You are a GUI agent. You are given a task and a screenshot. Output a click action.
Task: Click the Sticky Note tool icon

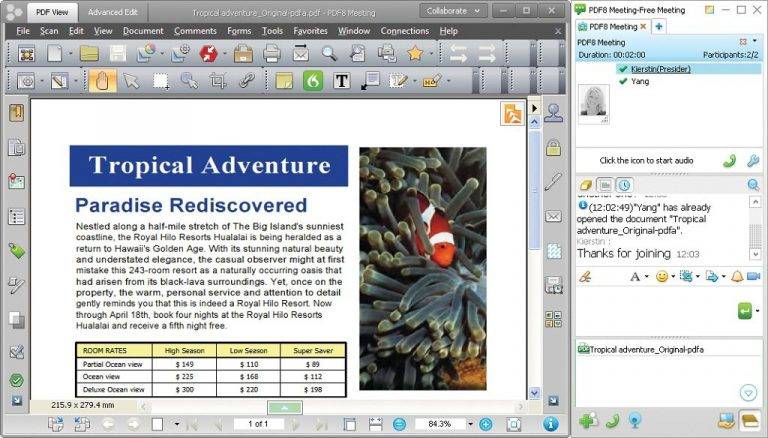284,80
